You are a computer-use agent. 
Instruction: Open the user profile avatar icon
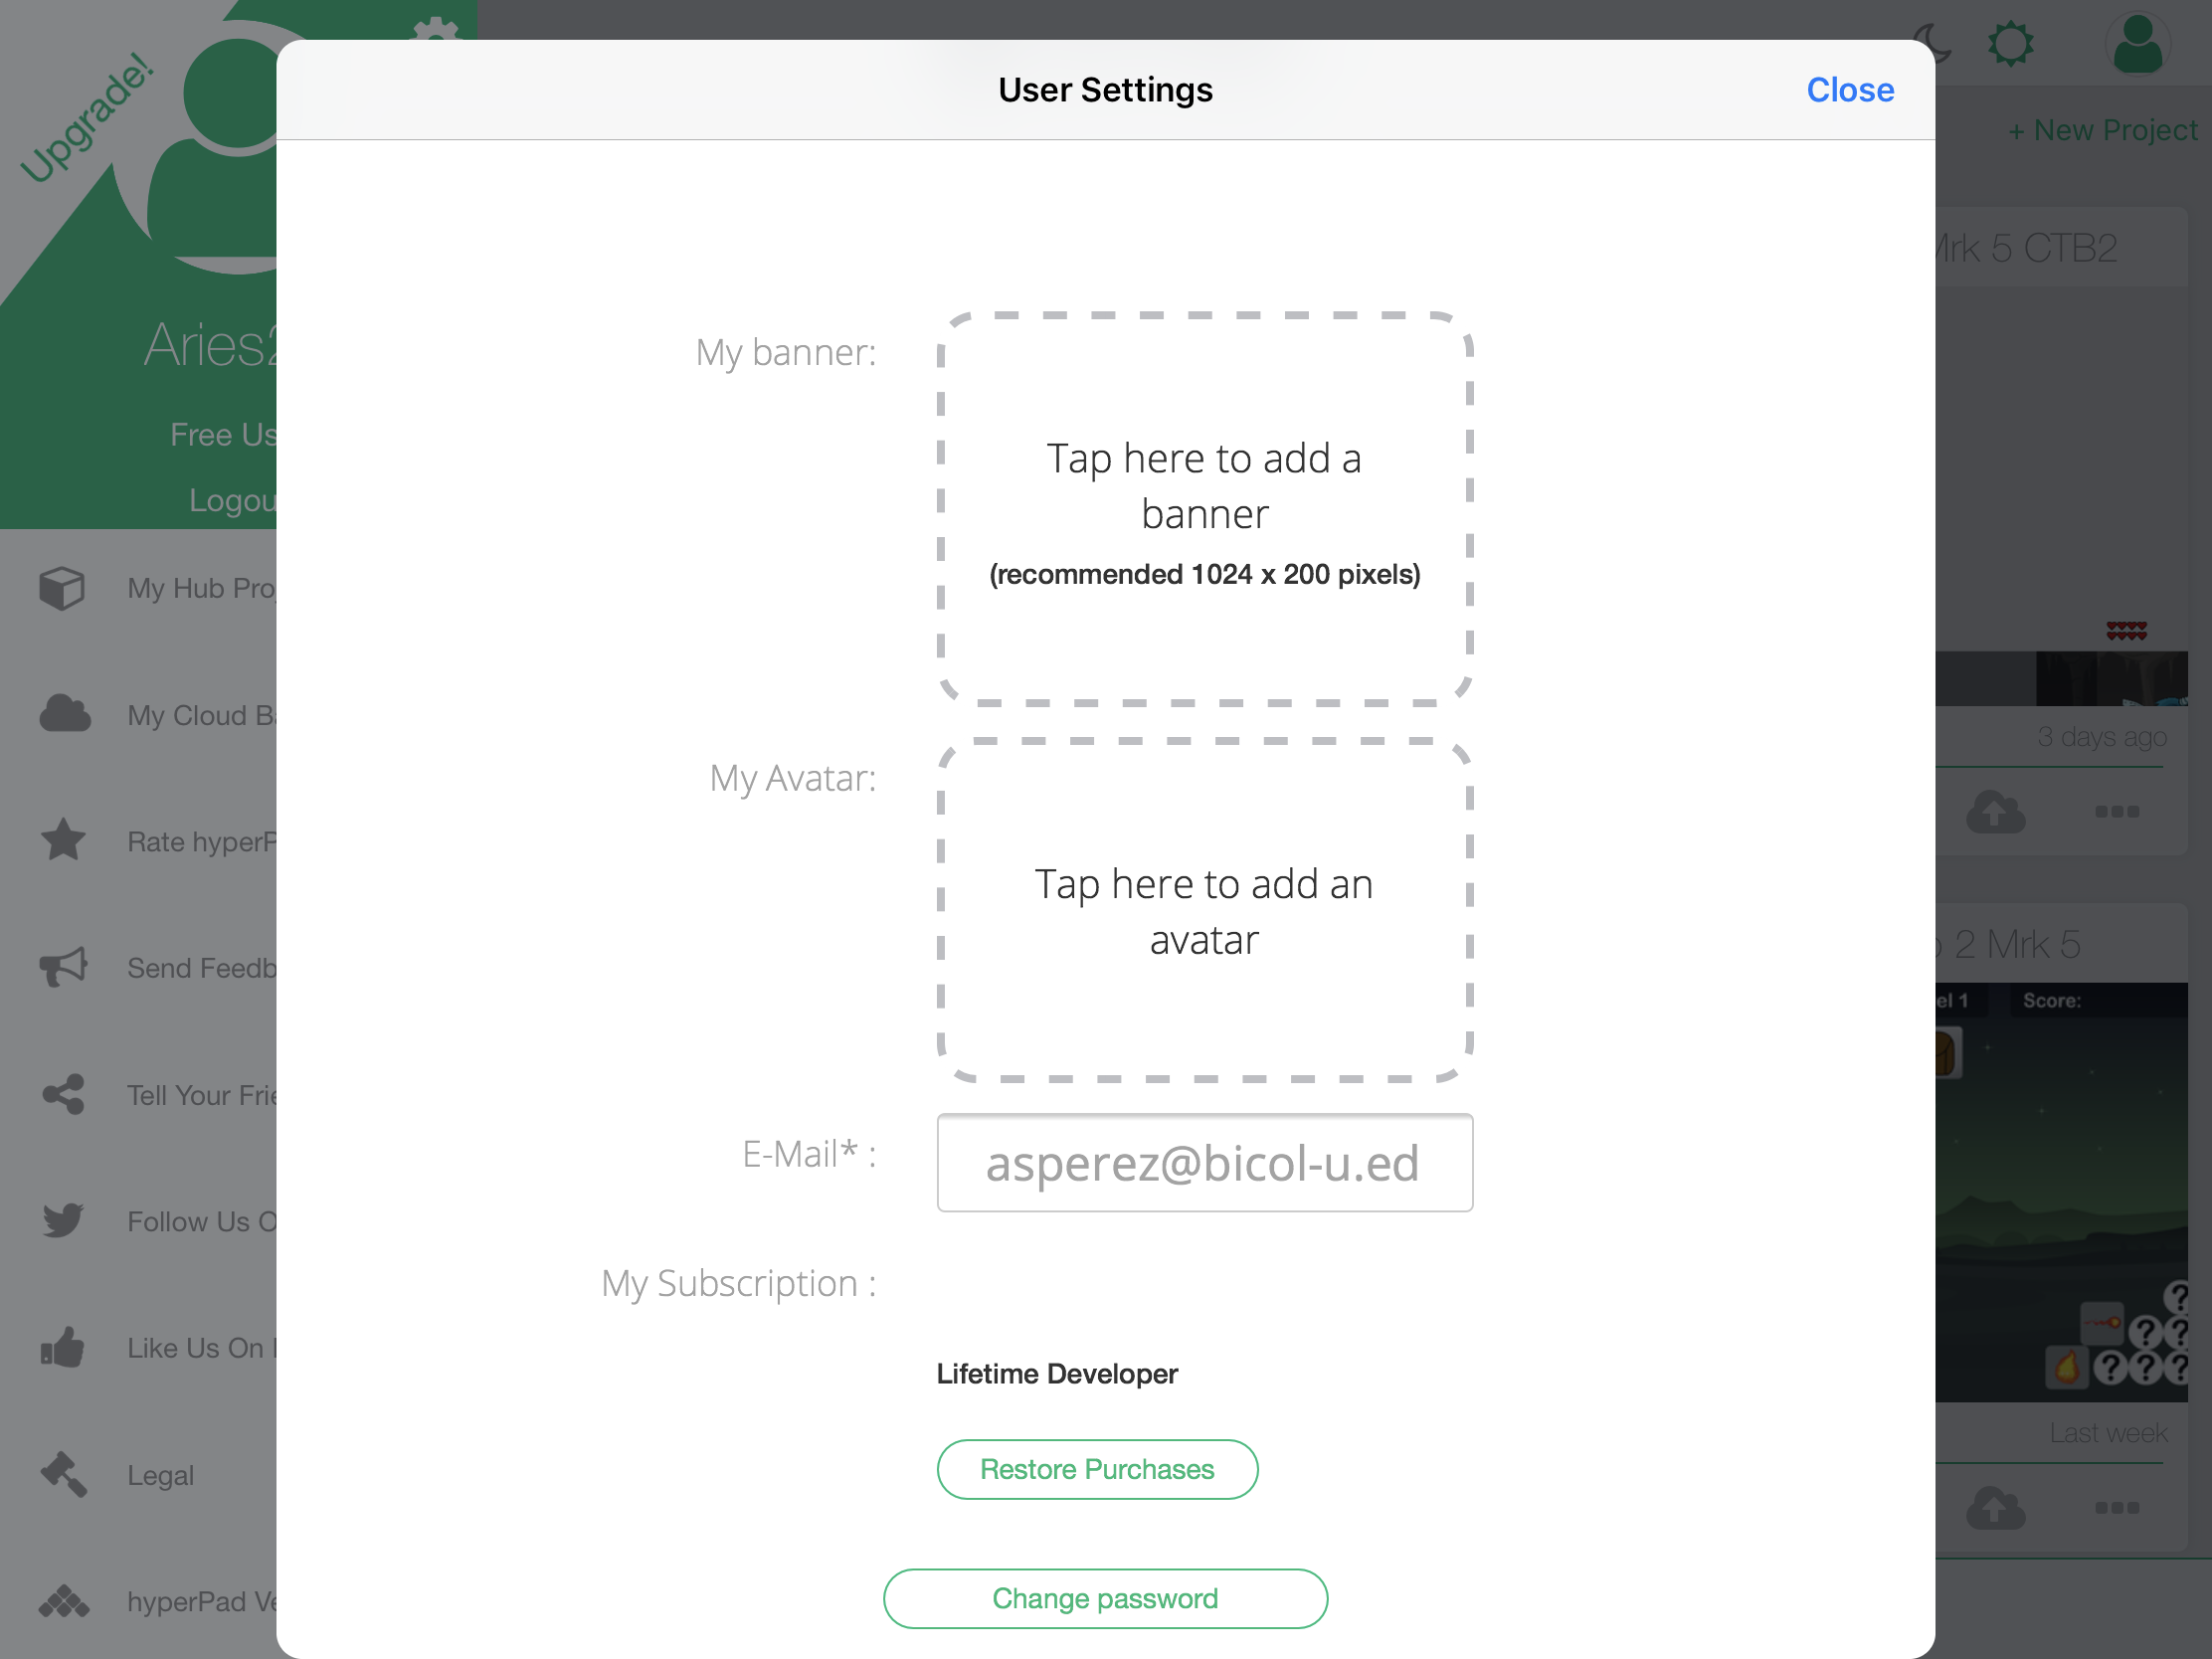point(2137,45)
